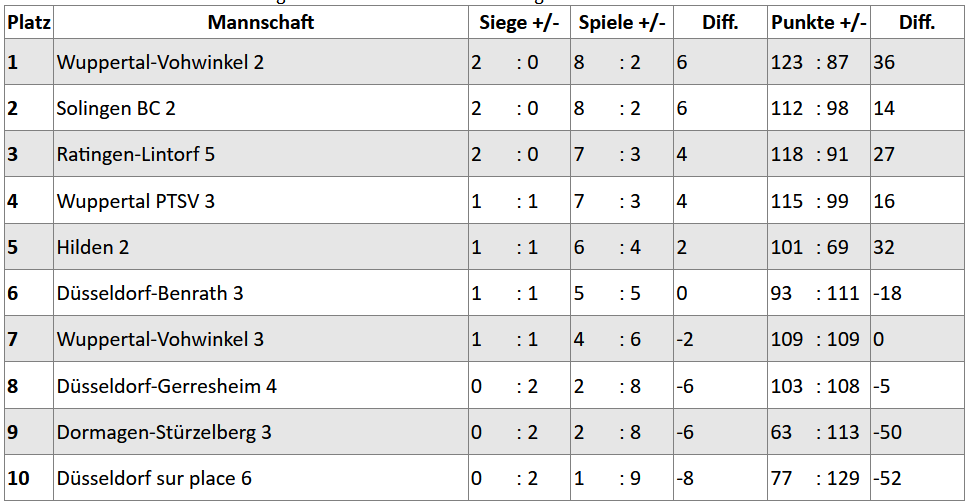The width and height of the screenshot is (967, 502).
Task: Click the Dormagen-Stürzelberg 3 team name
Action: [164, 432]
